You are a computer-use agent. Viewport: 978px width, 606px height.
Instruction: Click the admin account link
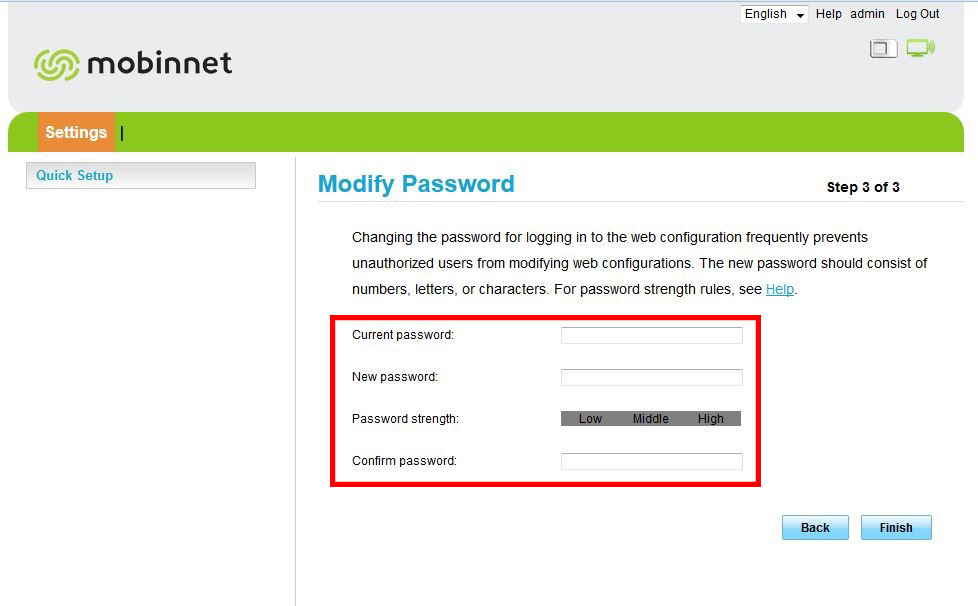coord(867,14)
